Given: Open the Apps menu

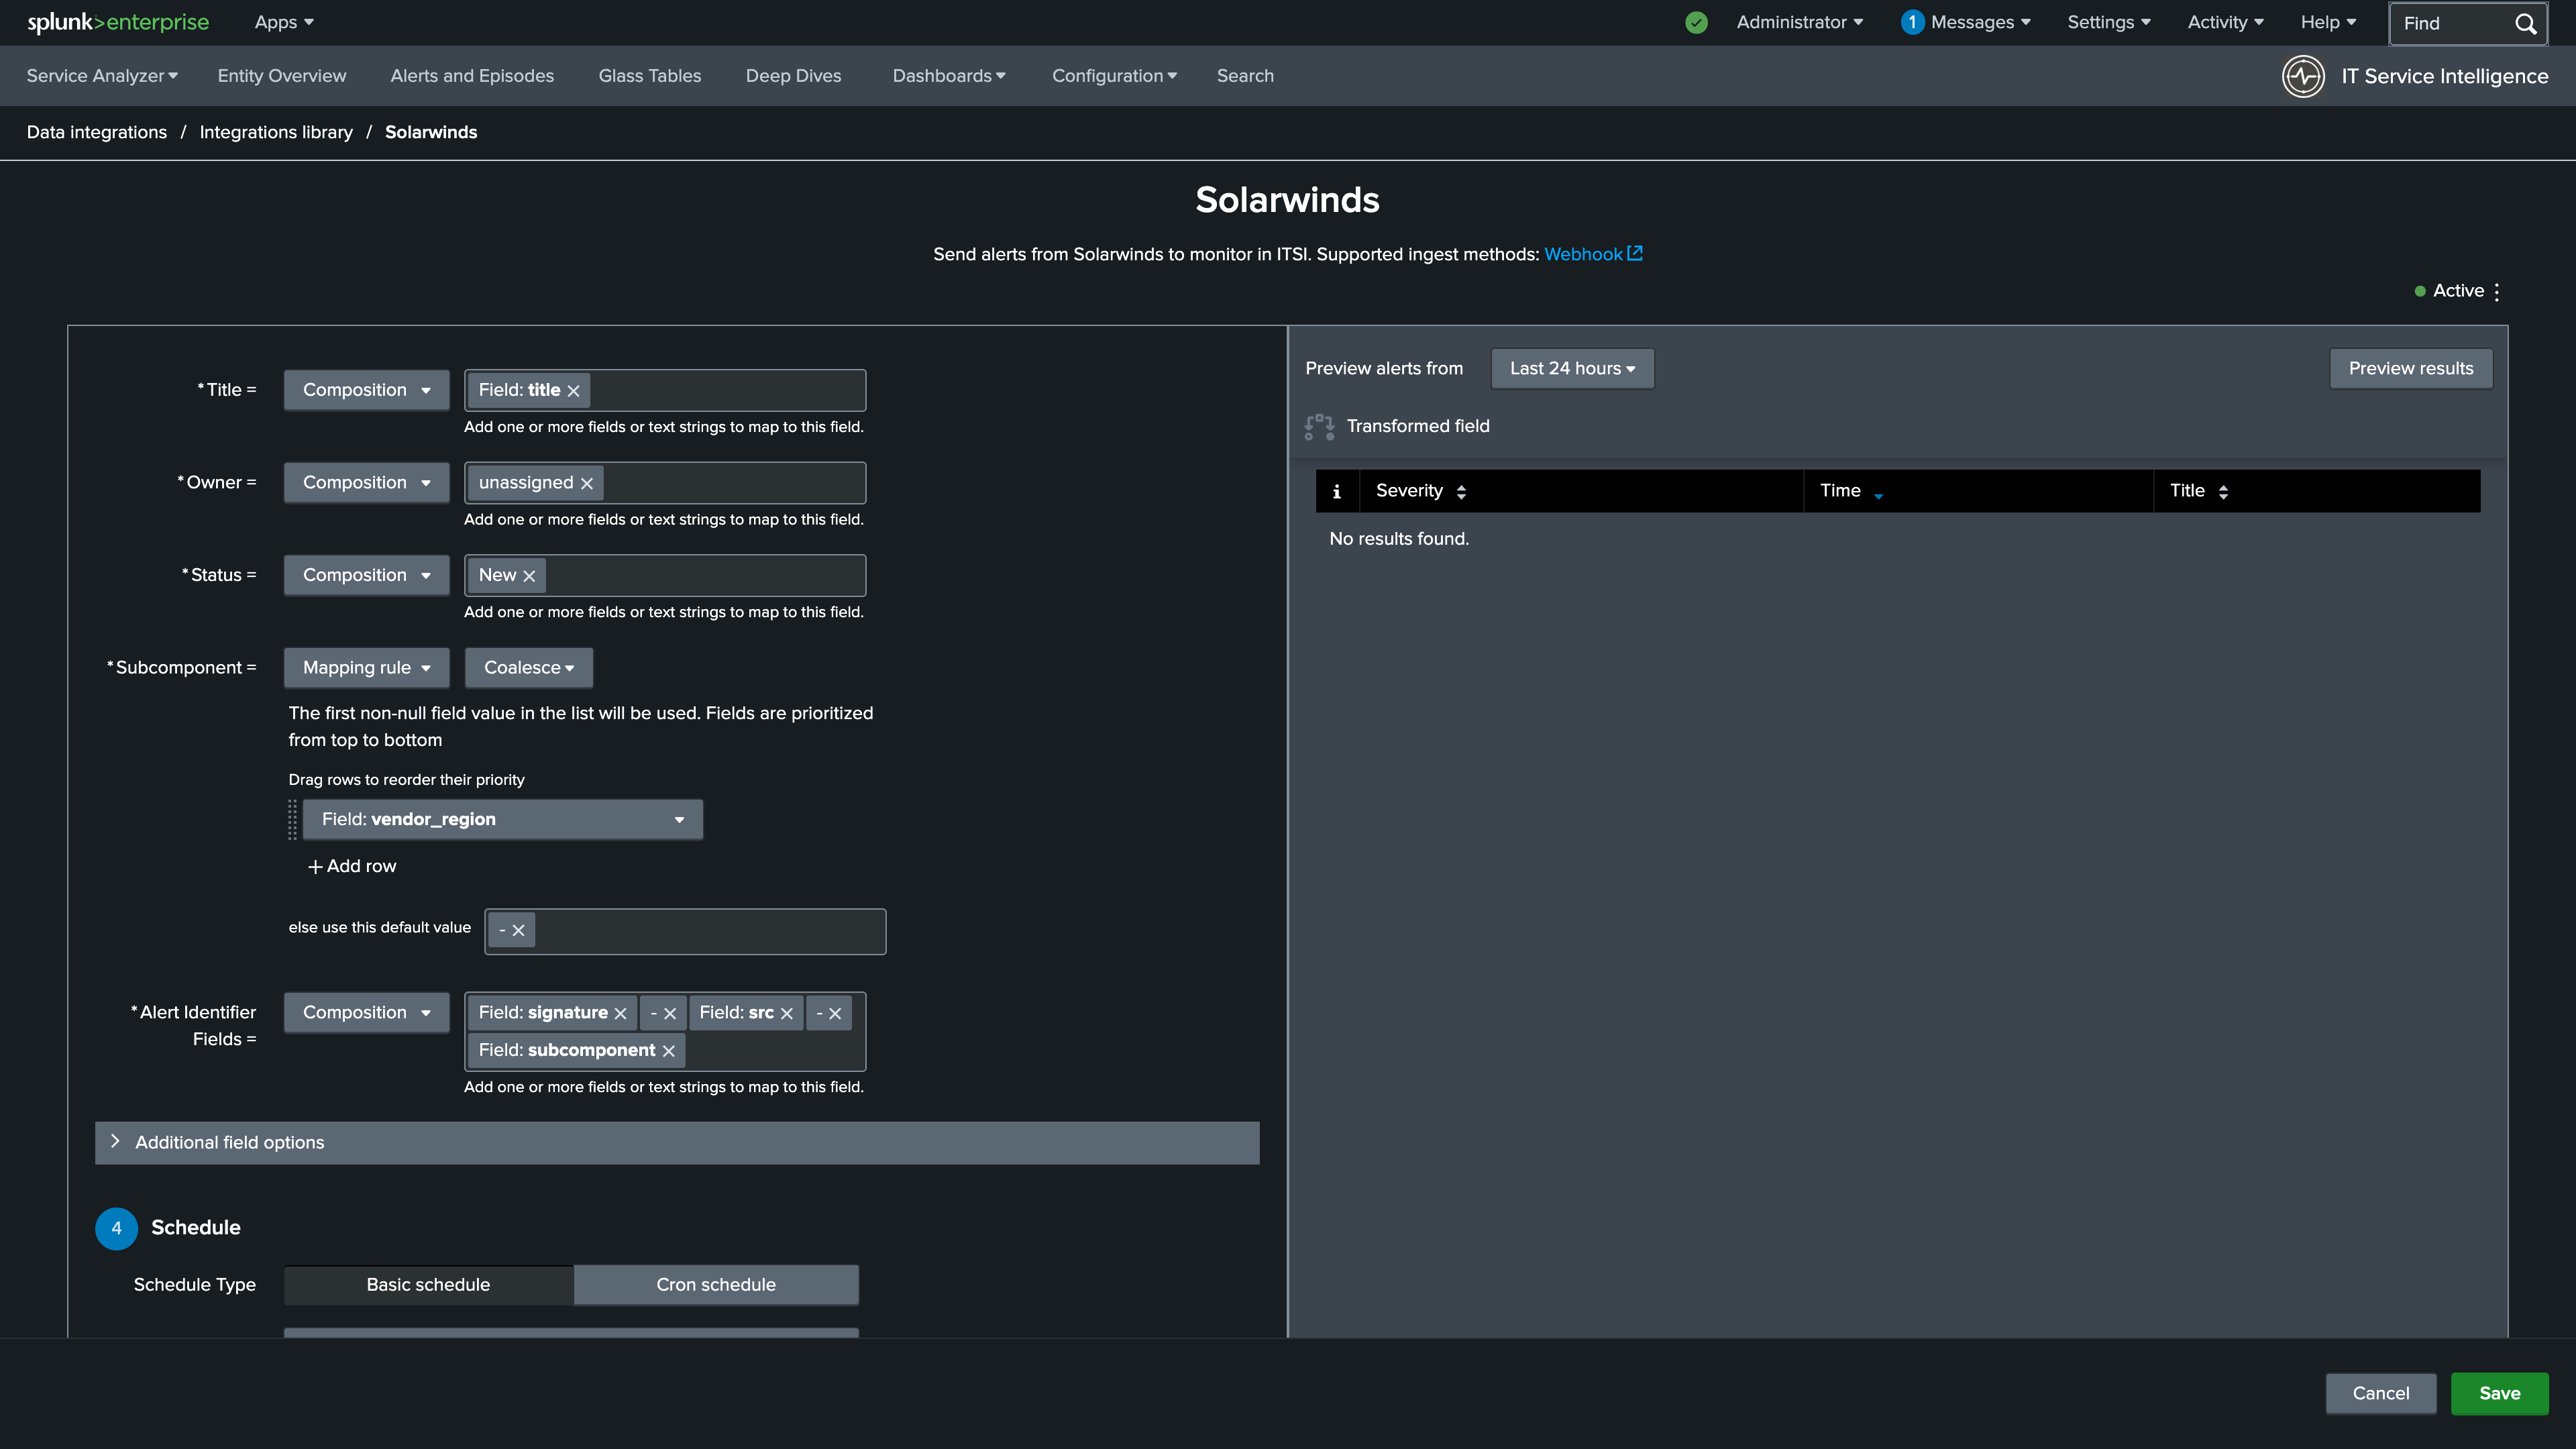Looking at the screenshot, I should click(x=284, y=22).
